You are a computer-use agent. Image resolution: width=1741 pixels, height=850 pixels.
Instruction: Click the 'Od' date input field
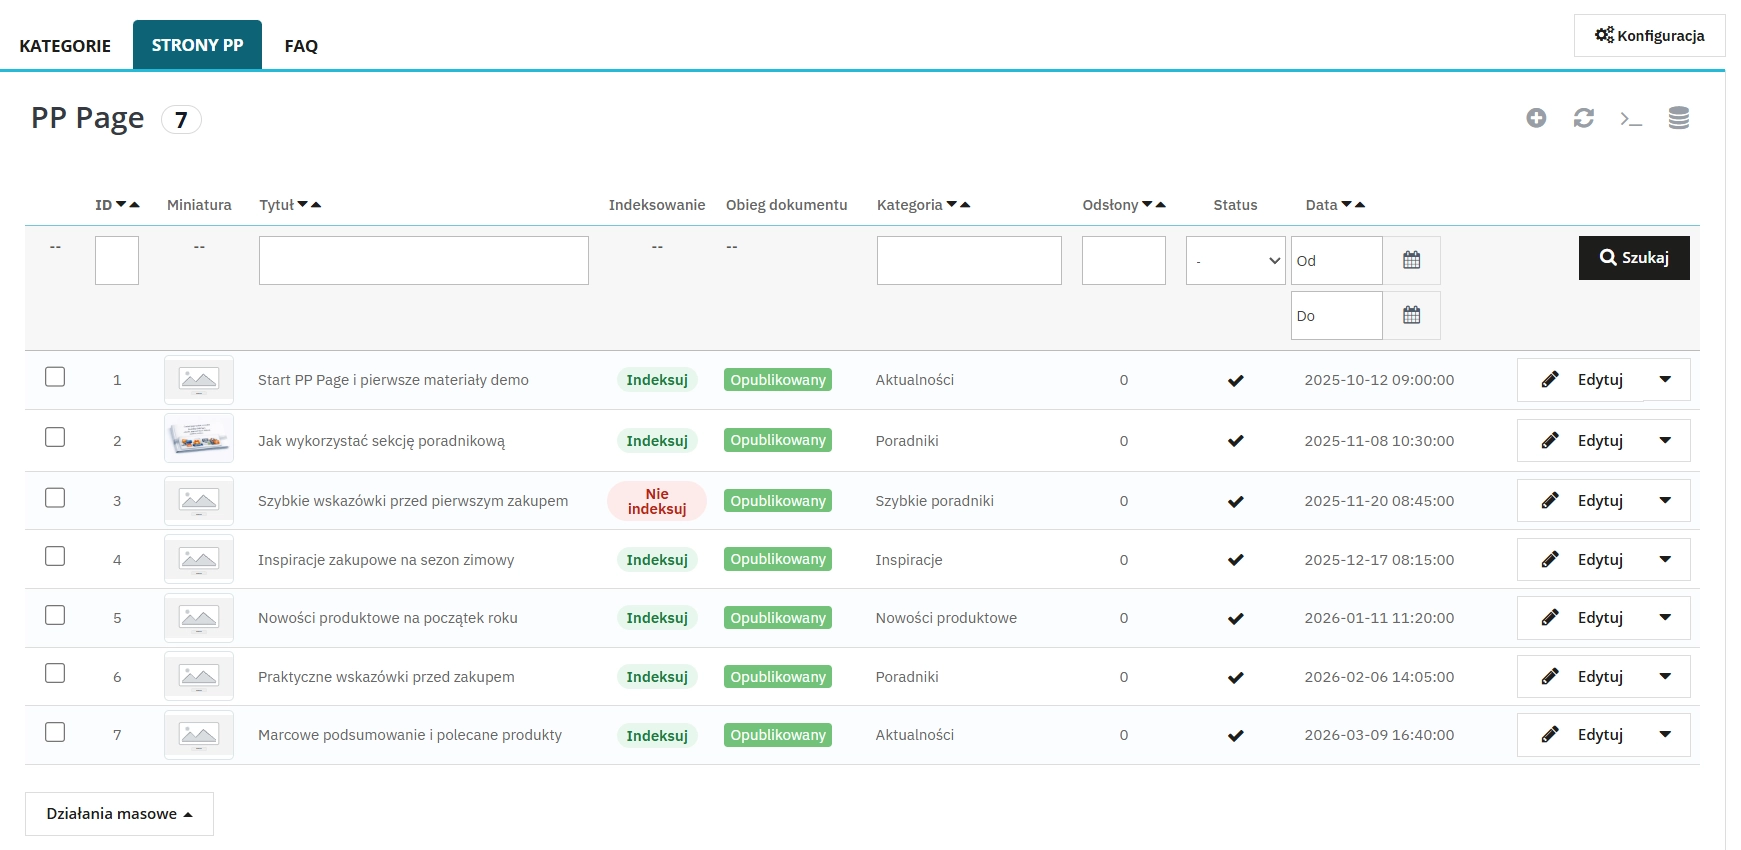pos(1337,260)
